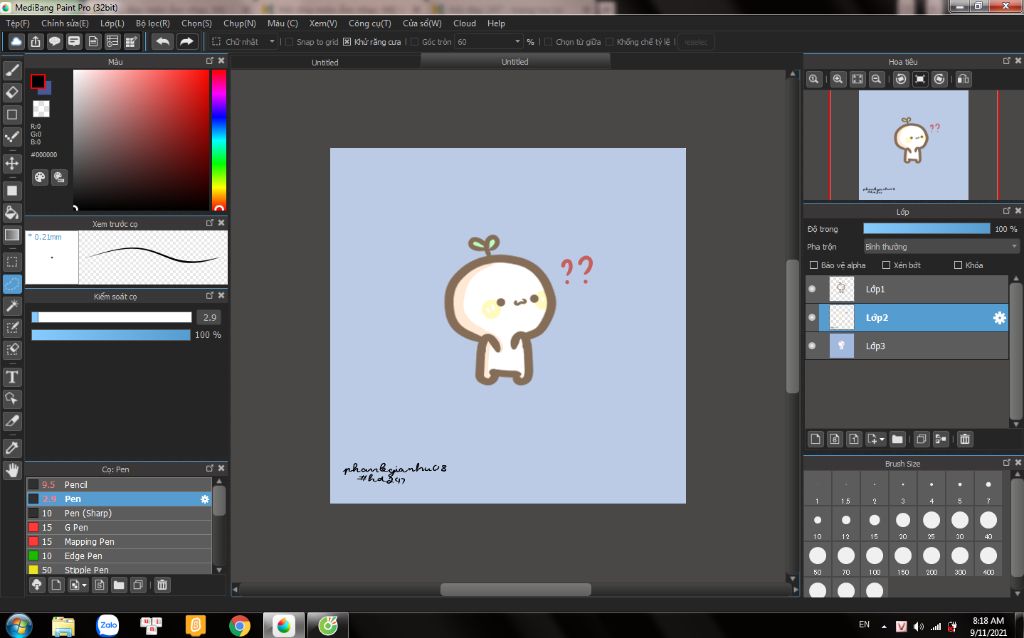Viewport: 1024px width, 638px height.
Task: Create a new layer folder
Action: pyautogui.click(x=897, y=439)
